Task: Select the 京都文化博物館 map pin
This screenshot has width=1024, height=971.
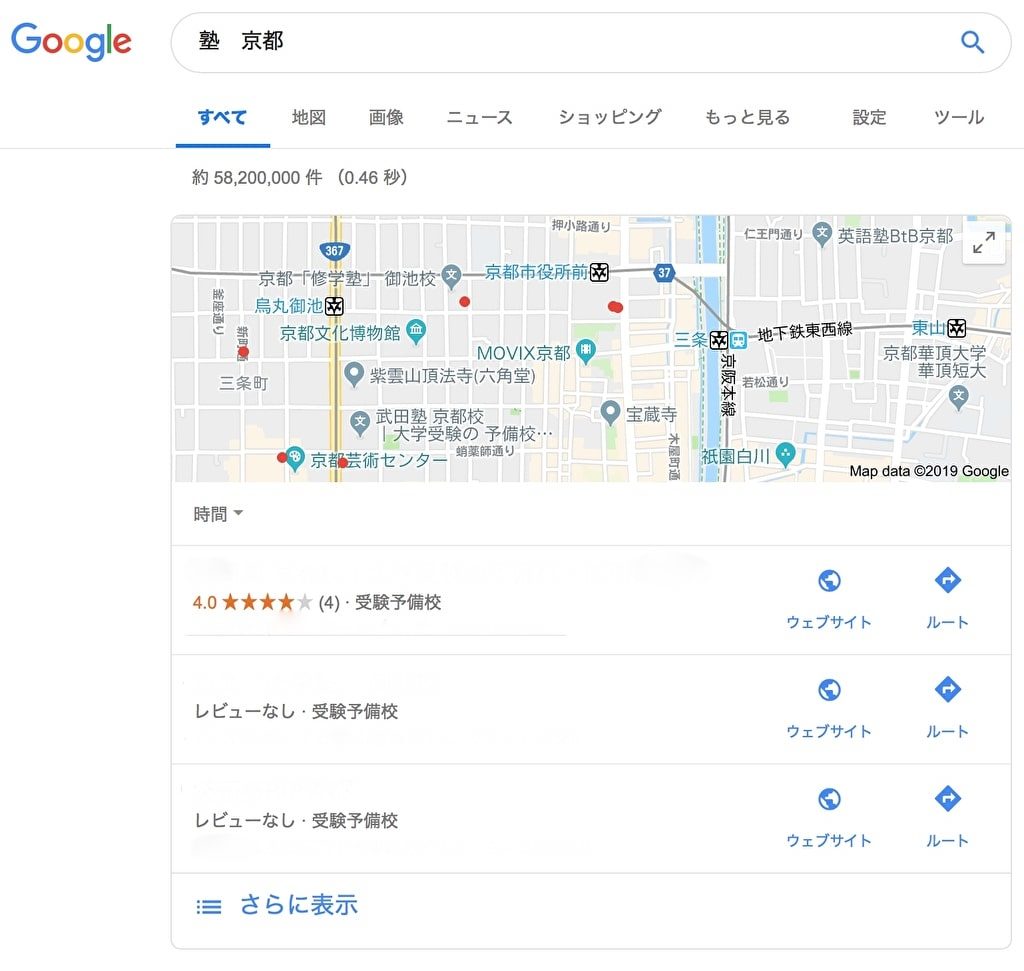Action: point(417,331)
